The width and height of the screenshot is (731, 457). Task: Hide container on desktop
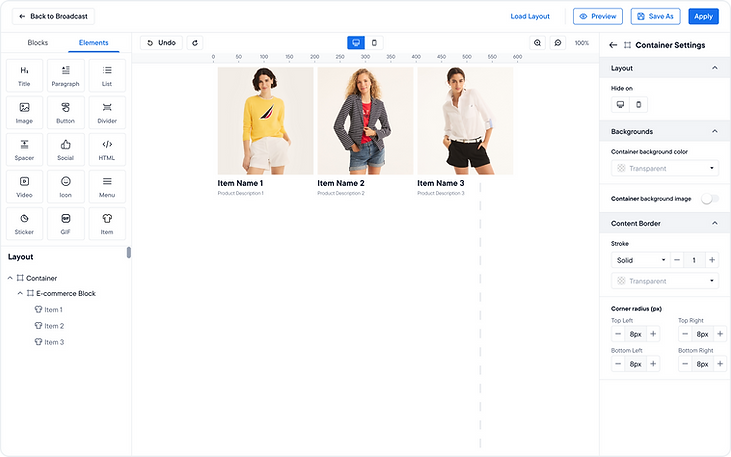621,104
